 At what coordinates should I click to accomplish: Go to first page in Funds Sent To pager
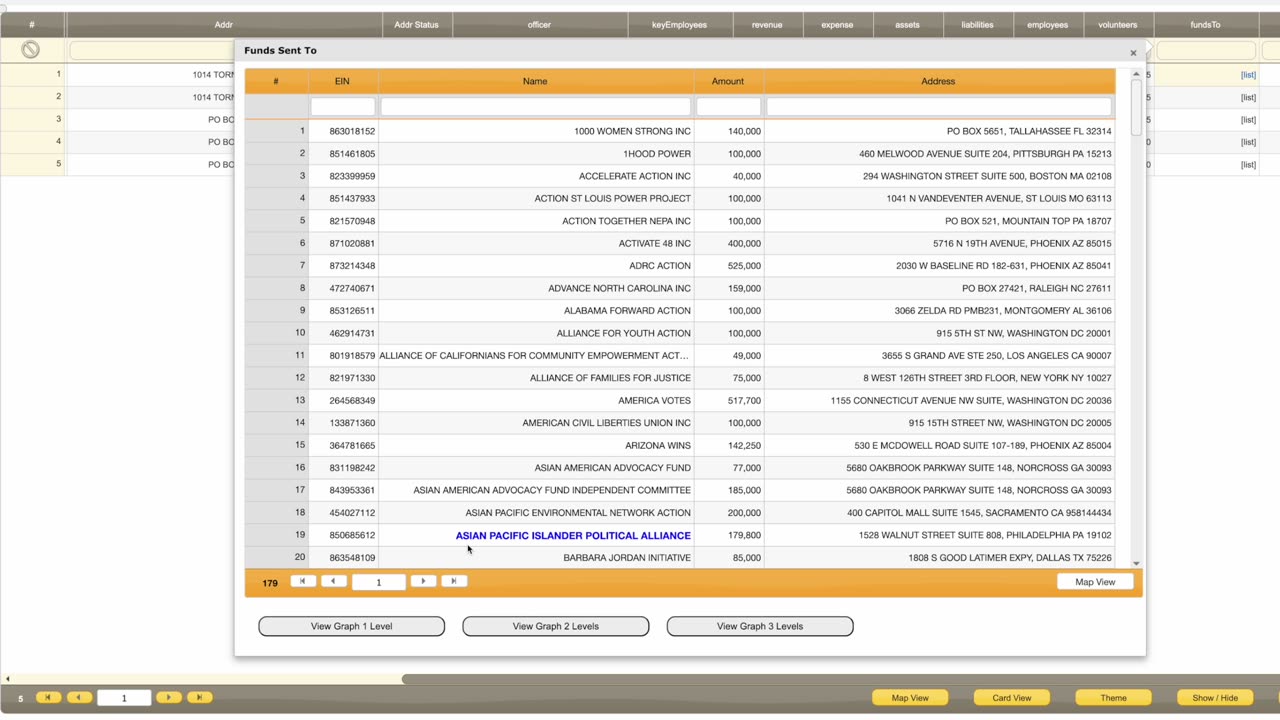(x=303, y=581)
